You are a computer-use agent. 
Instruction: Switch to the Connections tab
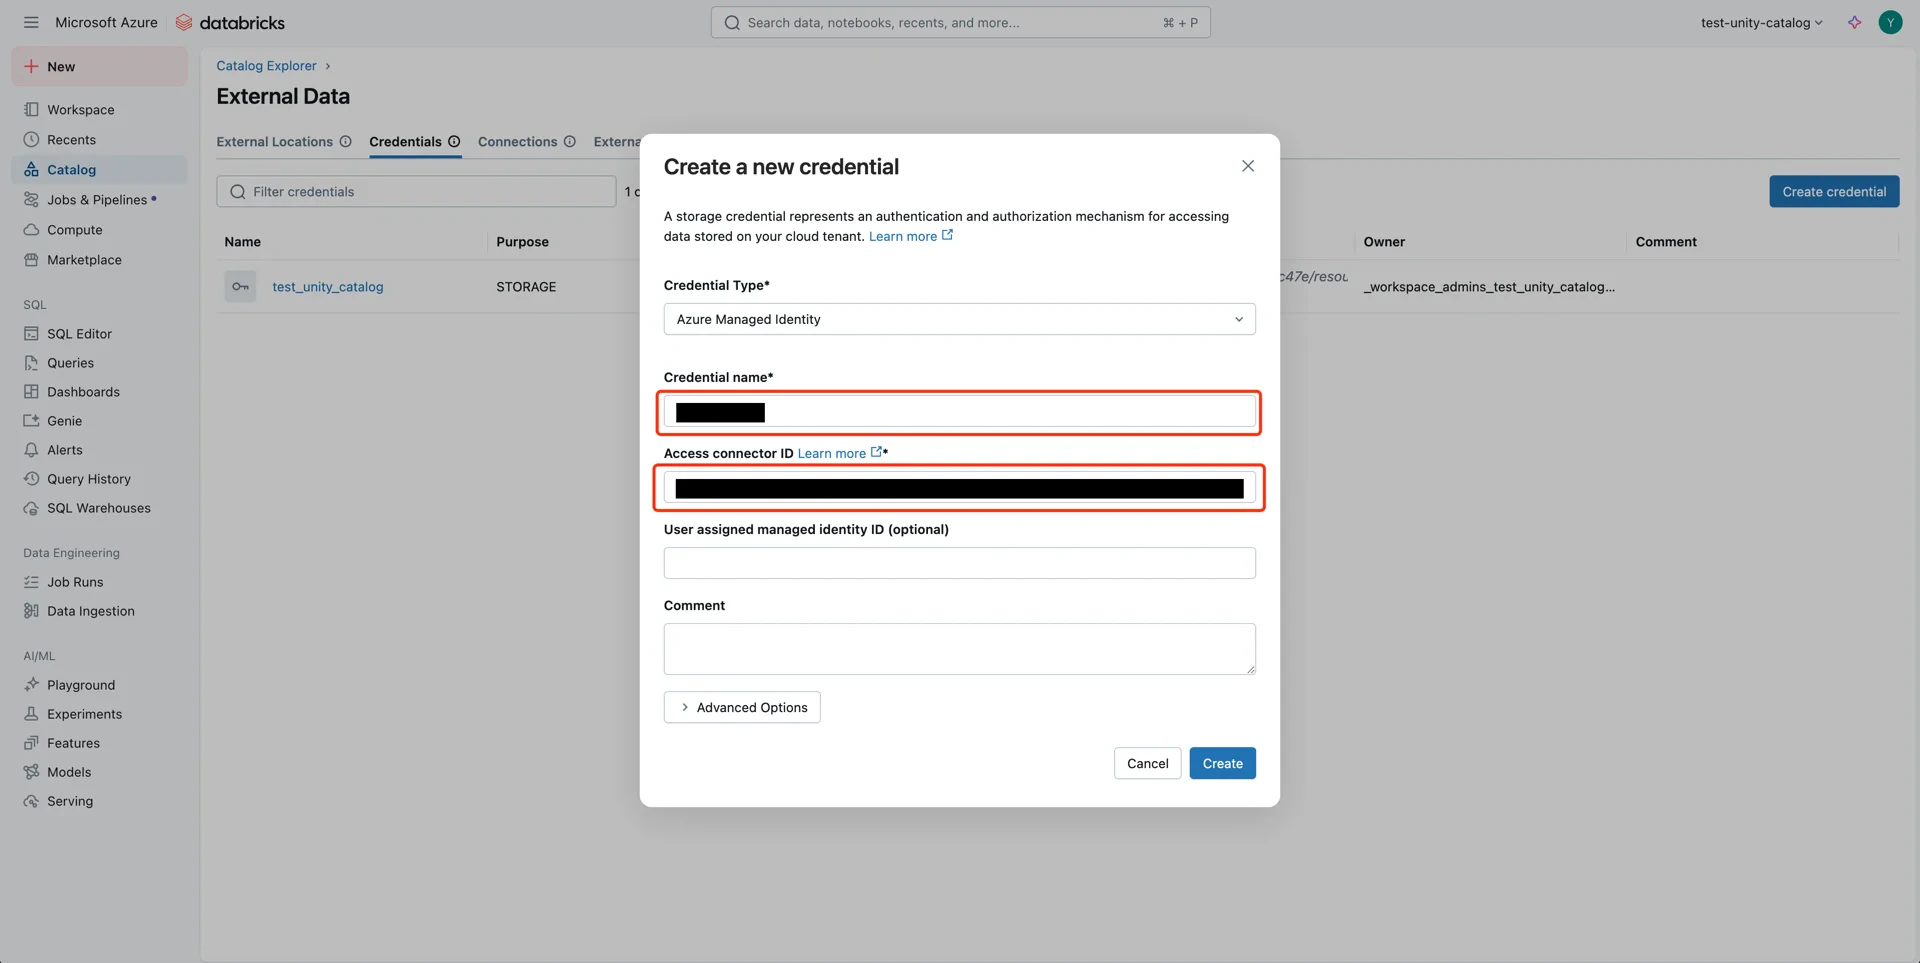[x=517, y=142]
